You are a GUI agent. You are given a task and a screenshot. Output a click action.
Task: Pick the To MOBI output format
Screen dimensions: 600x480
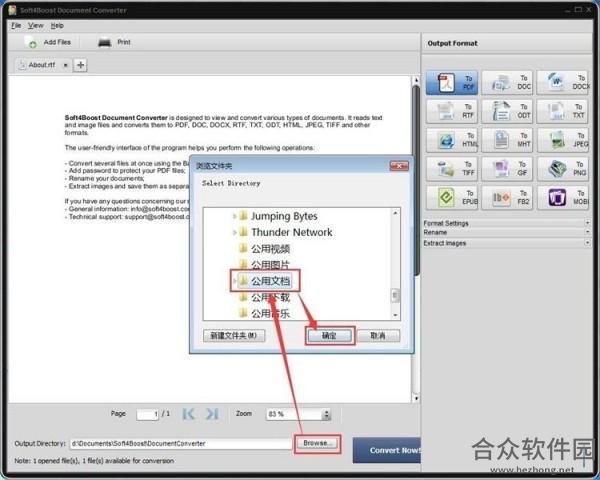coord(563,198)
